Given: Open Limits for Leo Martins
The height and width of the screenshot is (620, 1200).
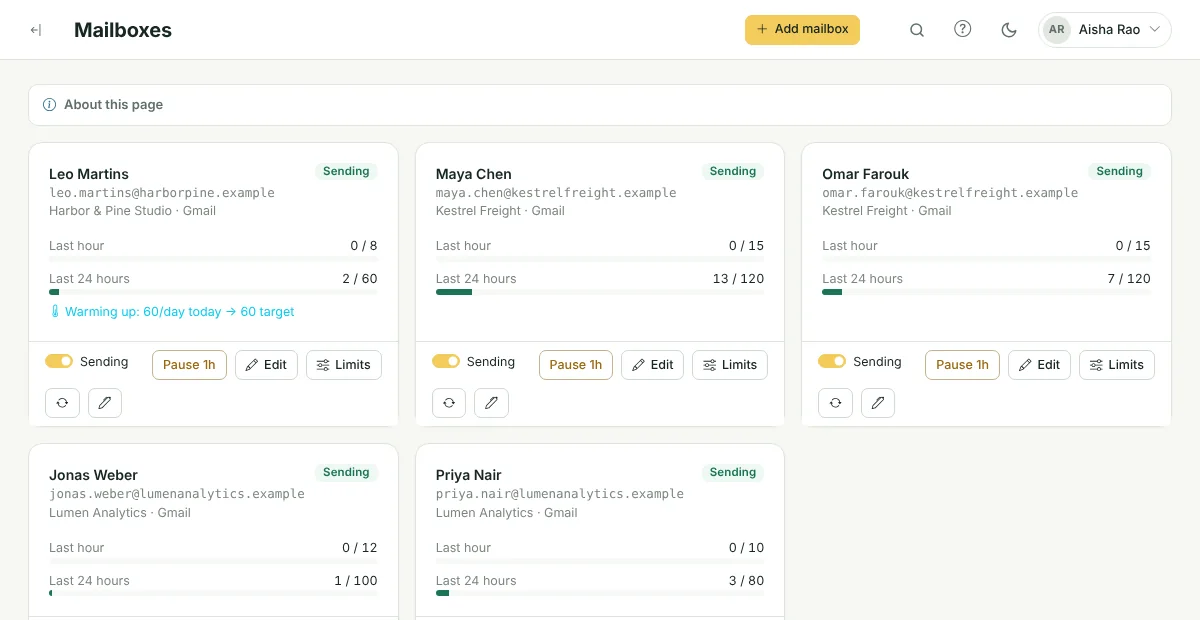Looking at the screenshot, I should pyautogui.click(x=344, y=365).
